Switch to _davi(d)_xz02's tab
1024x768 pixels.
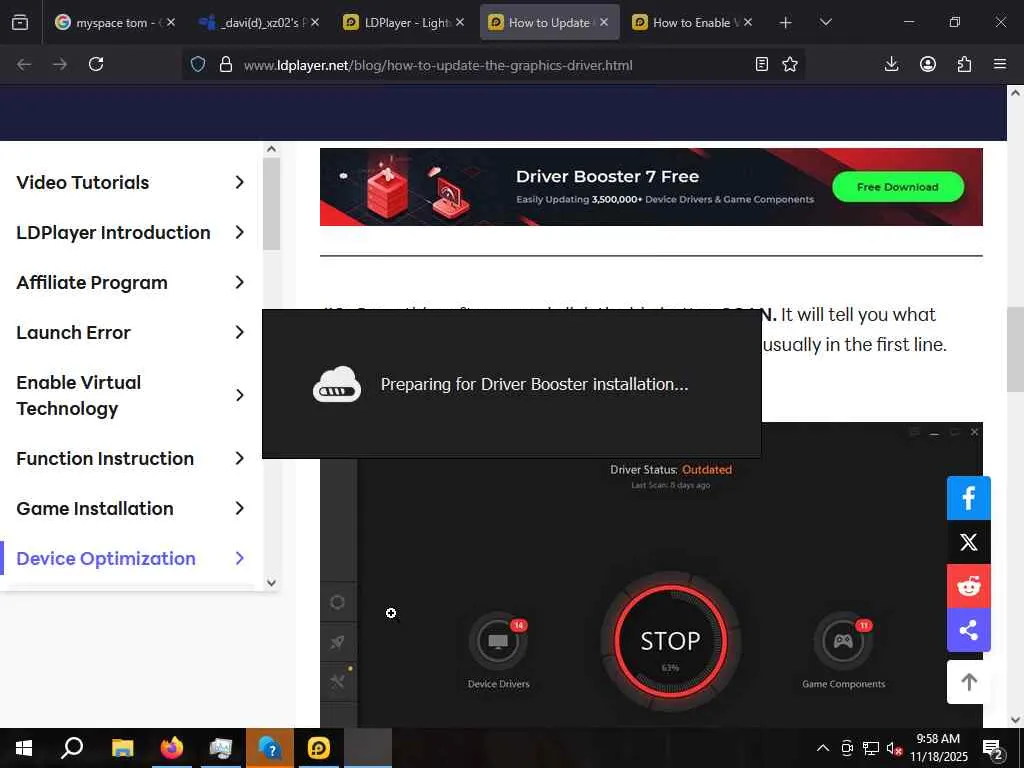260,22
